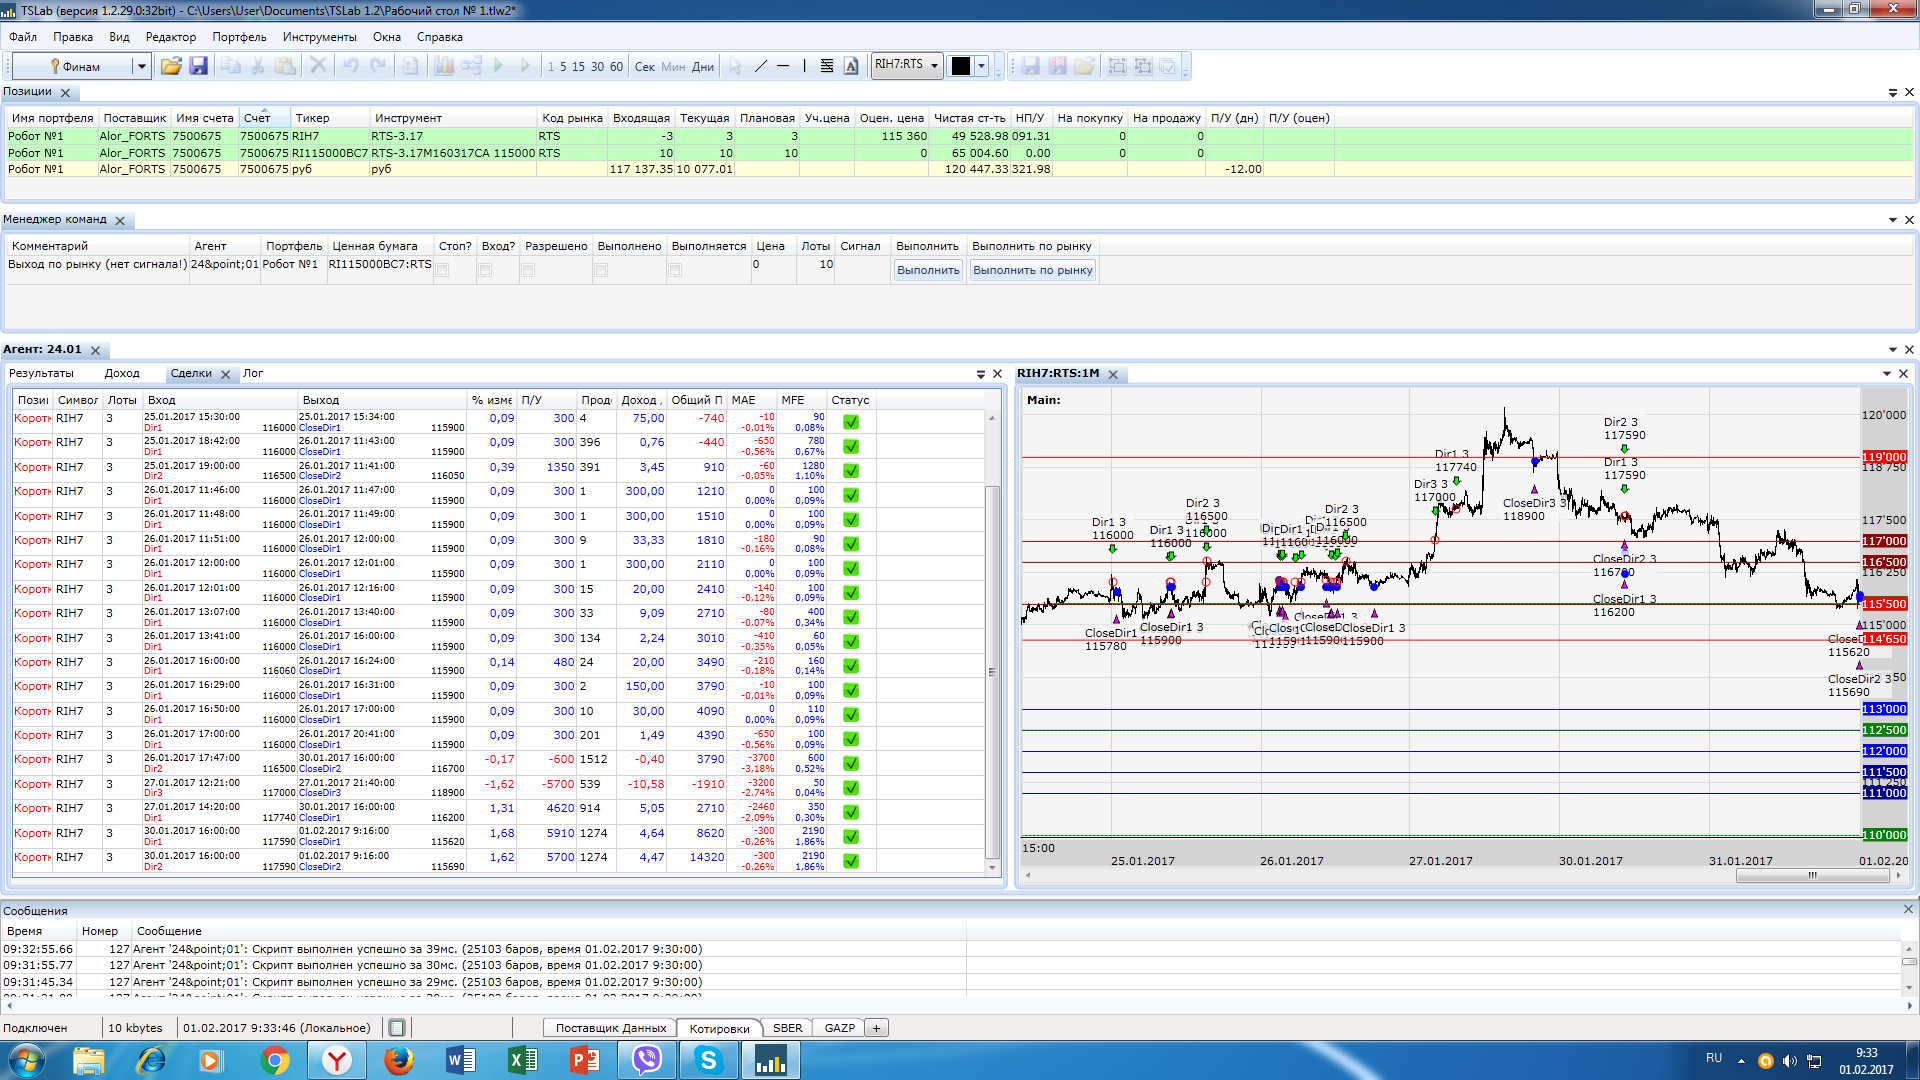Click the text annotation tool icon
Screen dimensions: 1920x1080
pyautogui.click(x=851, y=66)
